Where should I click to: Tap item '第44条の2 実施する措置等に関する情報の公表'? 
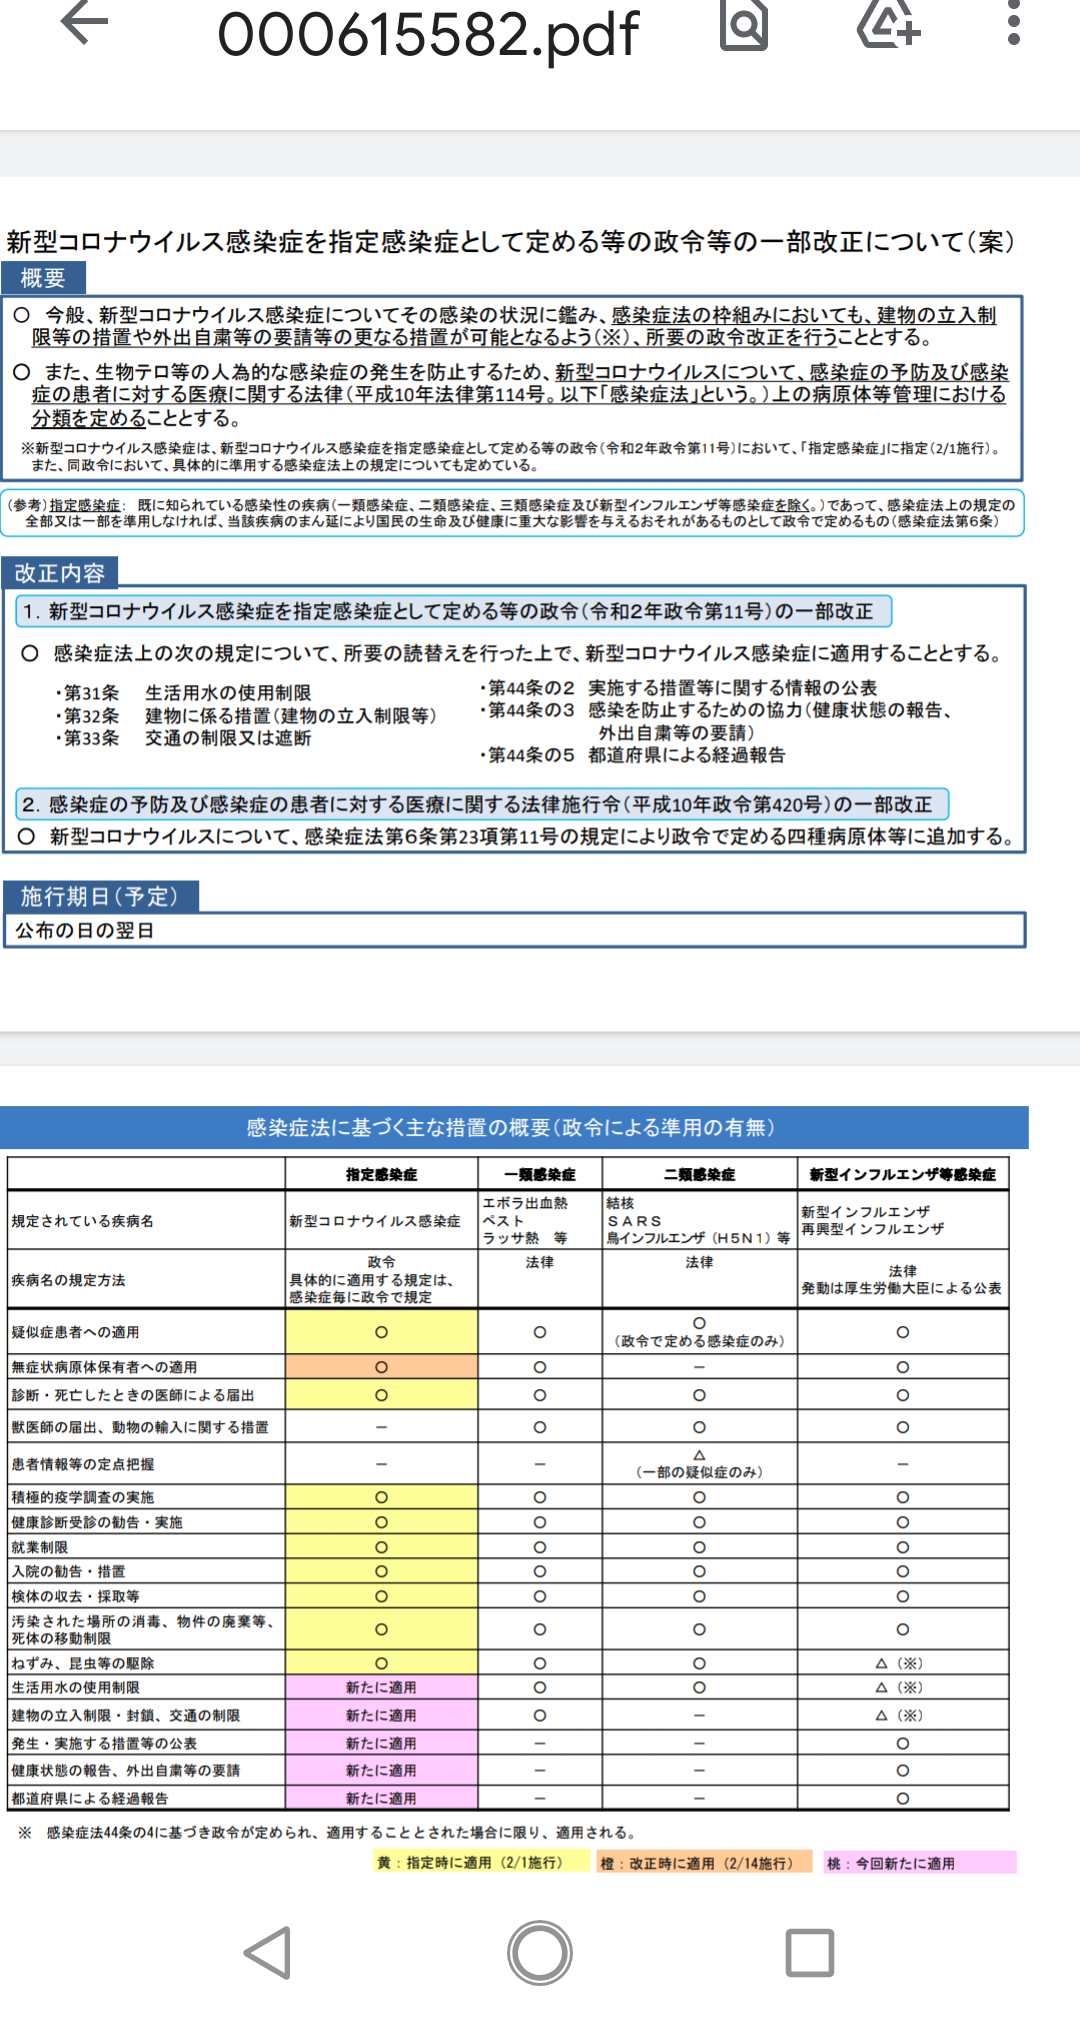pos(678,688)
